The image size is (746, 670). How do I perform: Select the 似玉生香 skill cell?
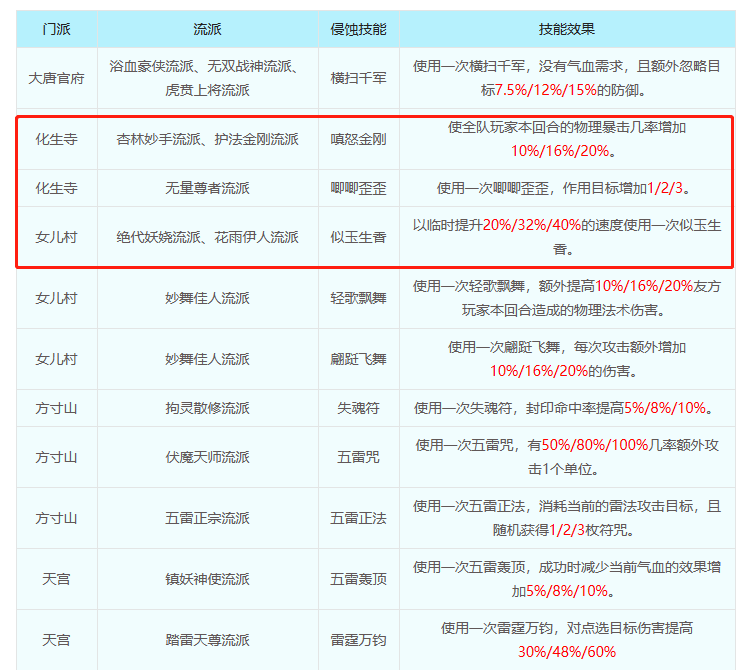tap(359, 237)
